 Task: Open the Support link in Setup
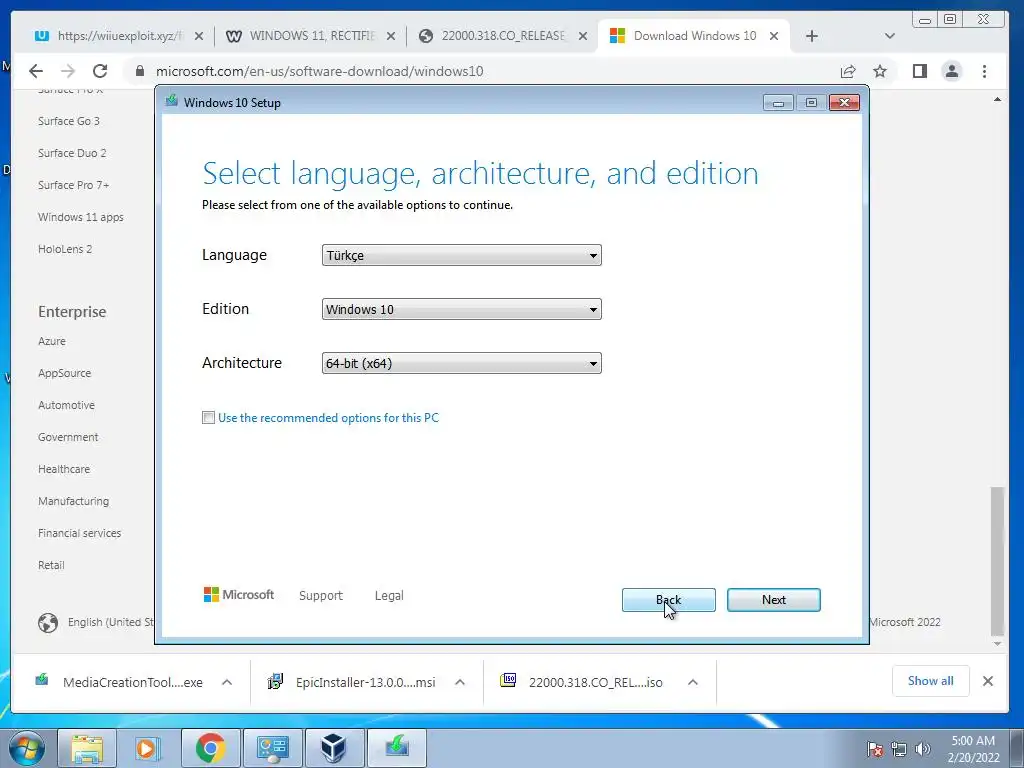[x=321, y=596]
